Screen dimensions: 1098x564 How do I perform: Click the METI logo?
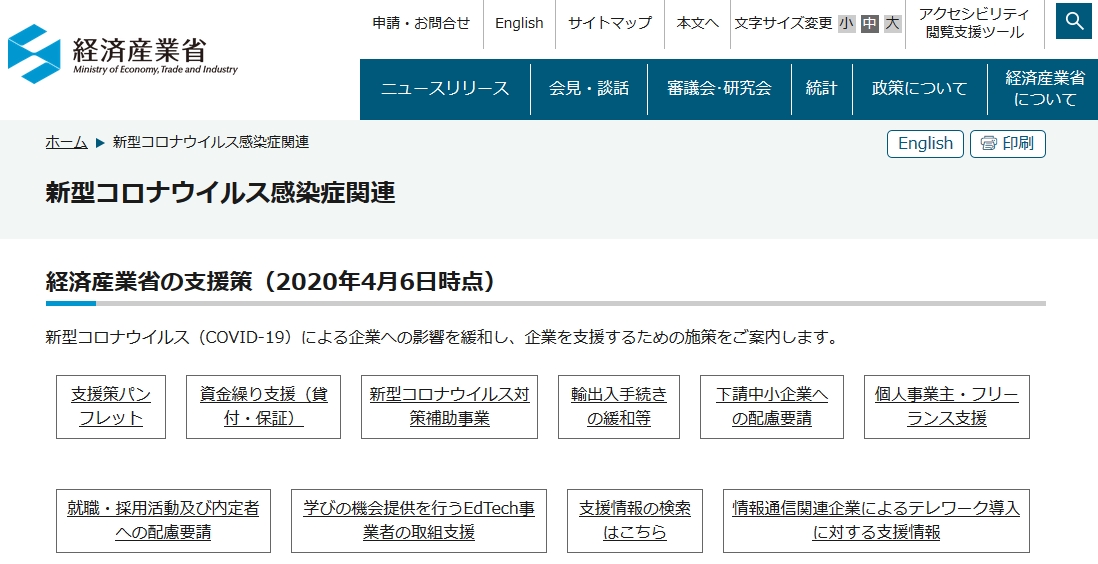(123, 54)
